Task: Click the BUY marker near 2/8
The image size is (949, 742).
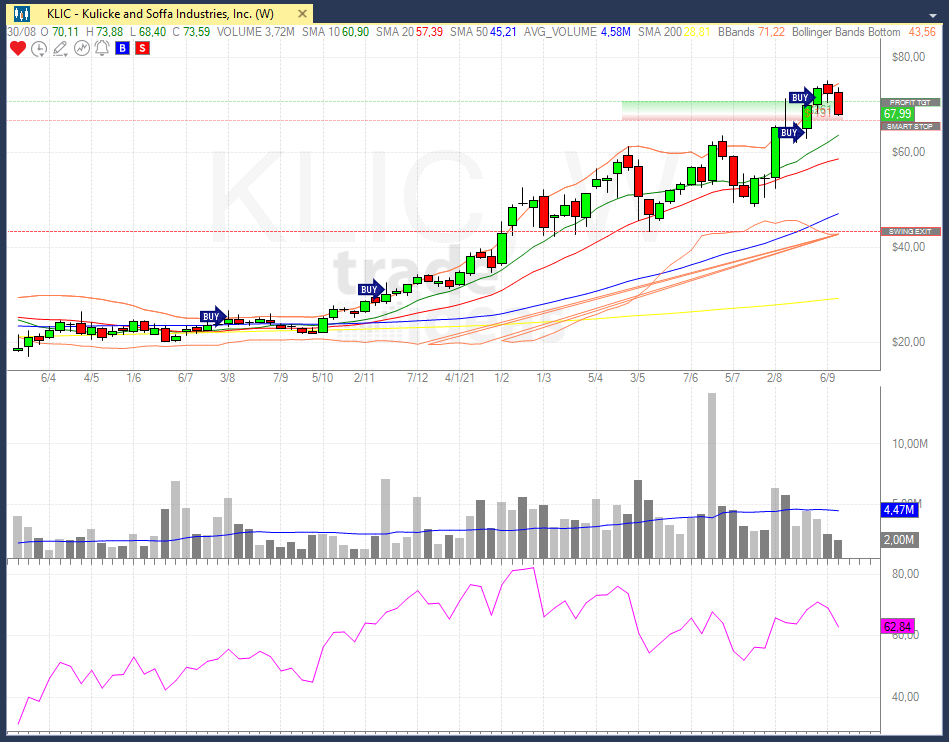Action: (x=790, y=133)
